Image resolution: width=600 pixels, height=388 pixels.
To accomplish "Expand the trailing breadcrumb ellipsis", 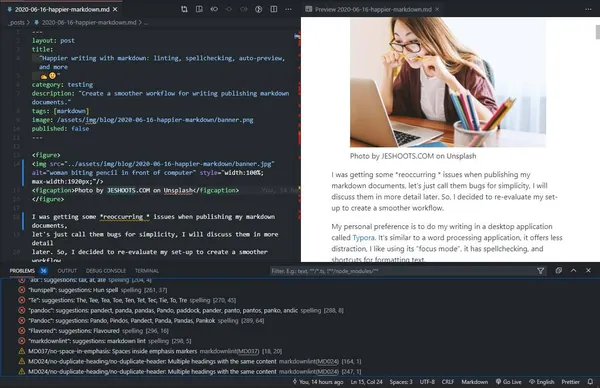I will (x=146, y=23).
